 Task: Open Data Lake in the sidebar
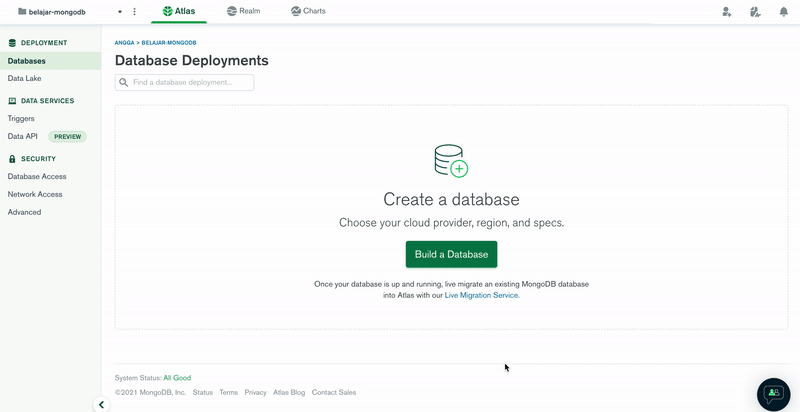click(24, 79)
